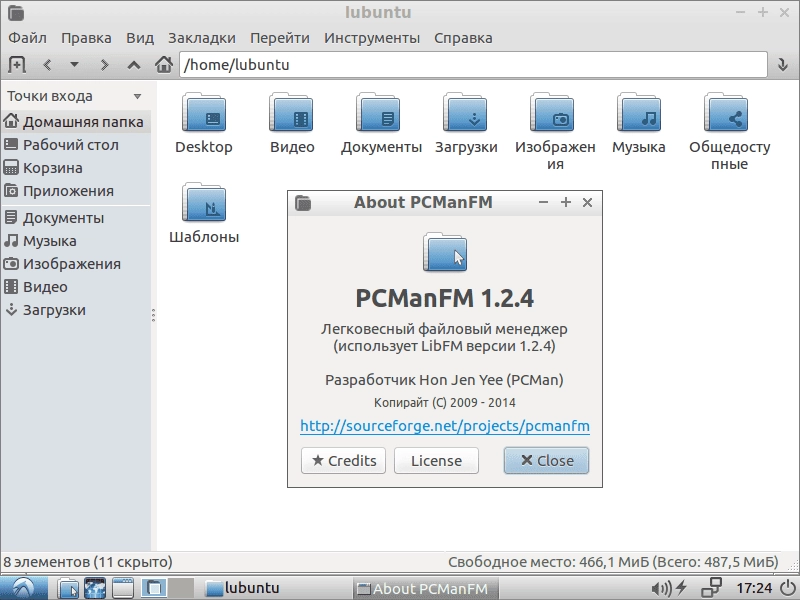This screenshot has height=600, width=800.
Task: Go back to the previous folder
Action: pos(47,65)
